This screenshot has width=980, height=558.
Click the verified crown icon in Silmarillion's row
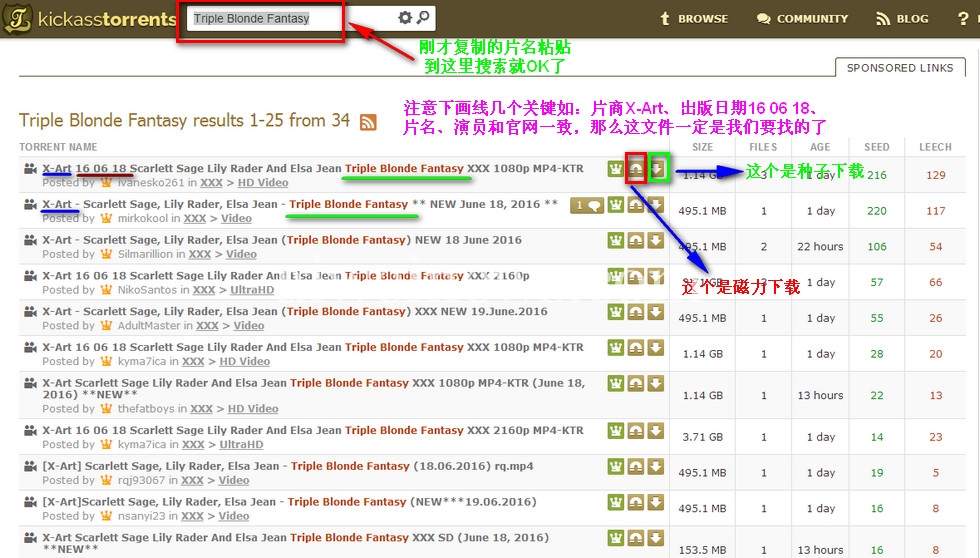pyautogui.click(x=616, y=241)
